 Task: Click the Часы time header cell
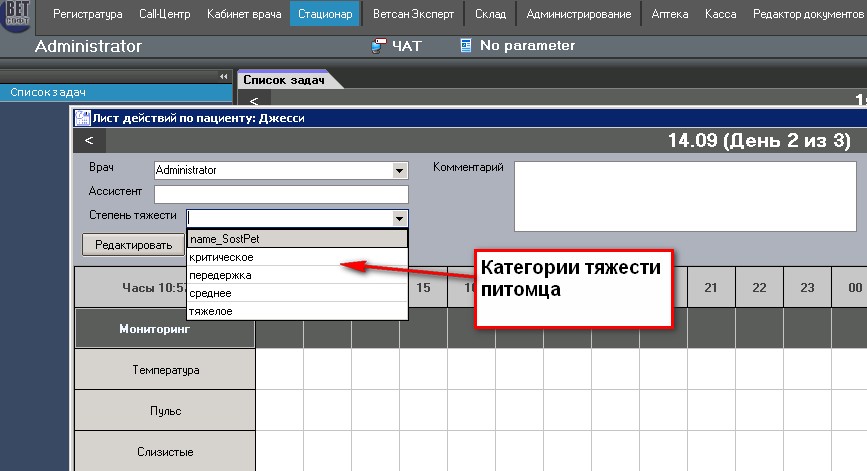[x=132, y=287]
